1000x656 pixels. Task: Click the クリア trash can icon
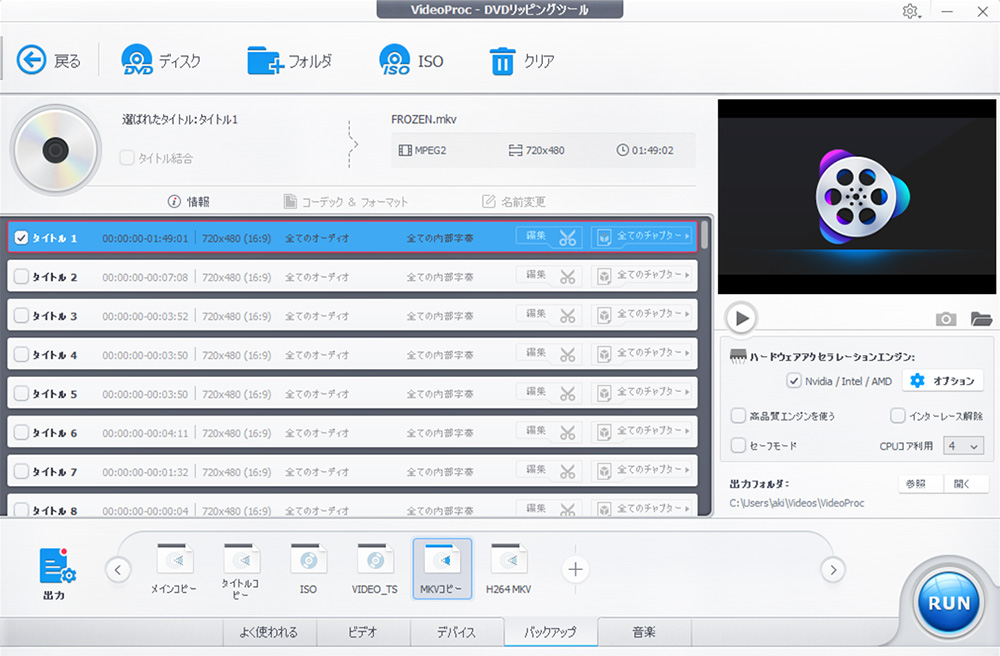[501, 61]
